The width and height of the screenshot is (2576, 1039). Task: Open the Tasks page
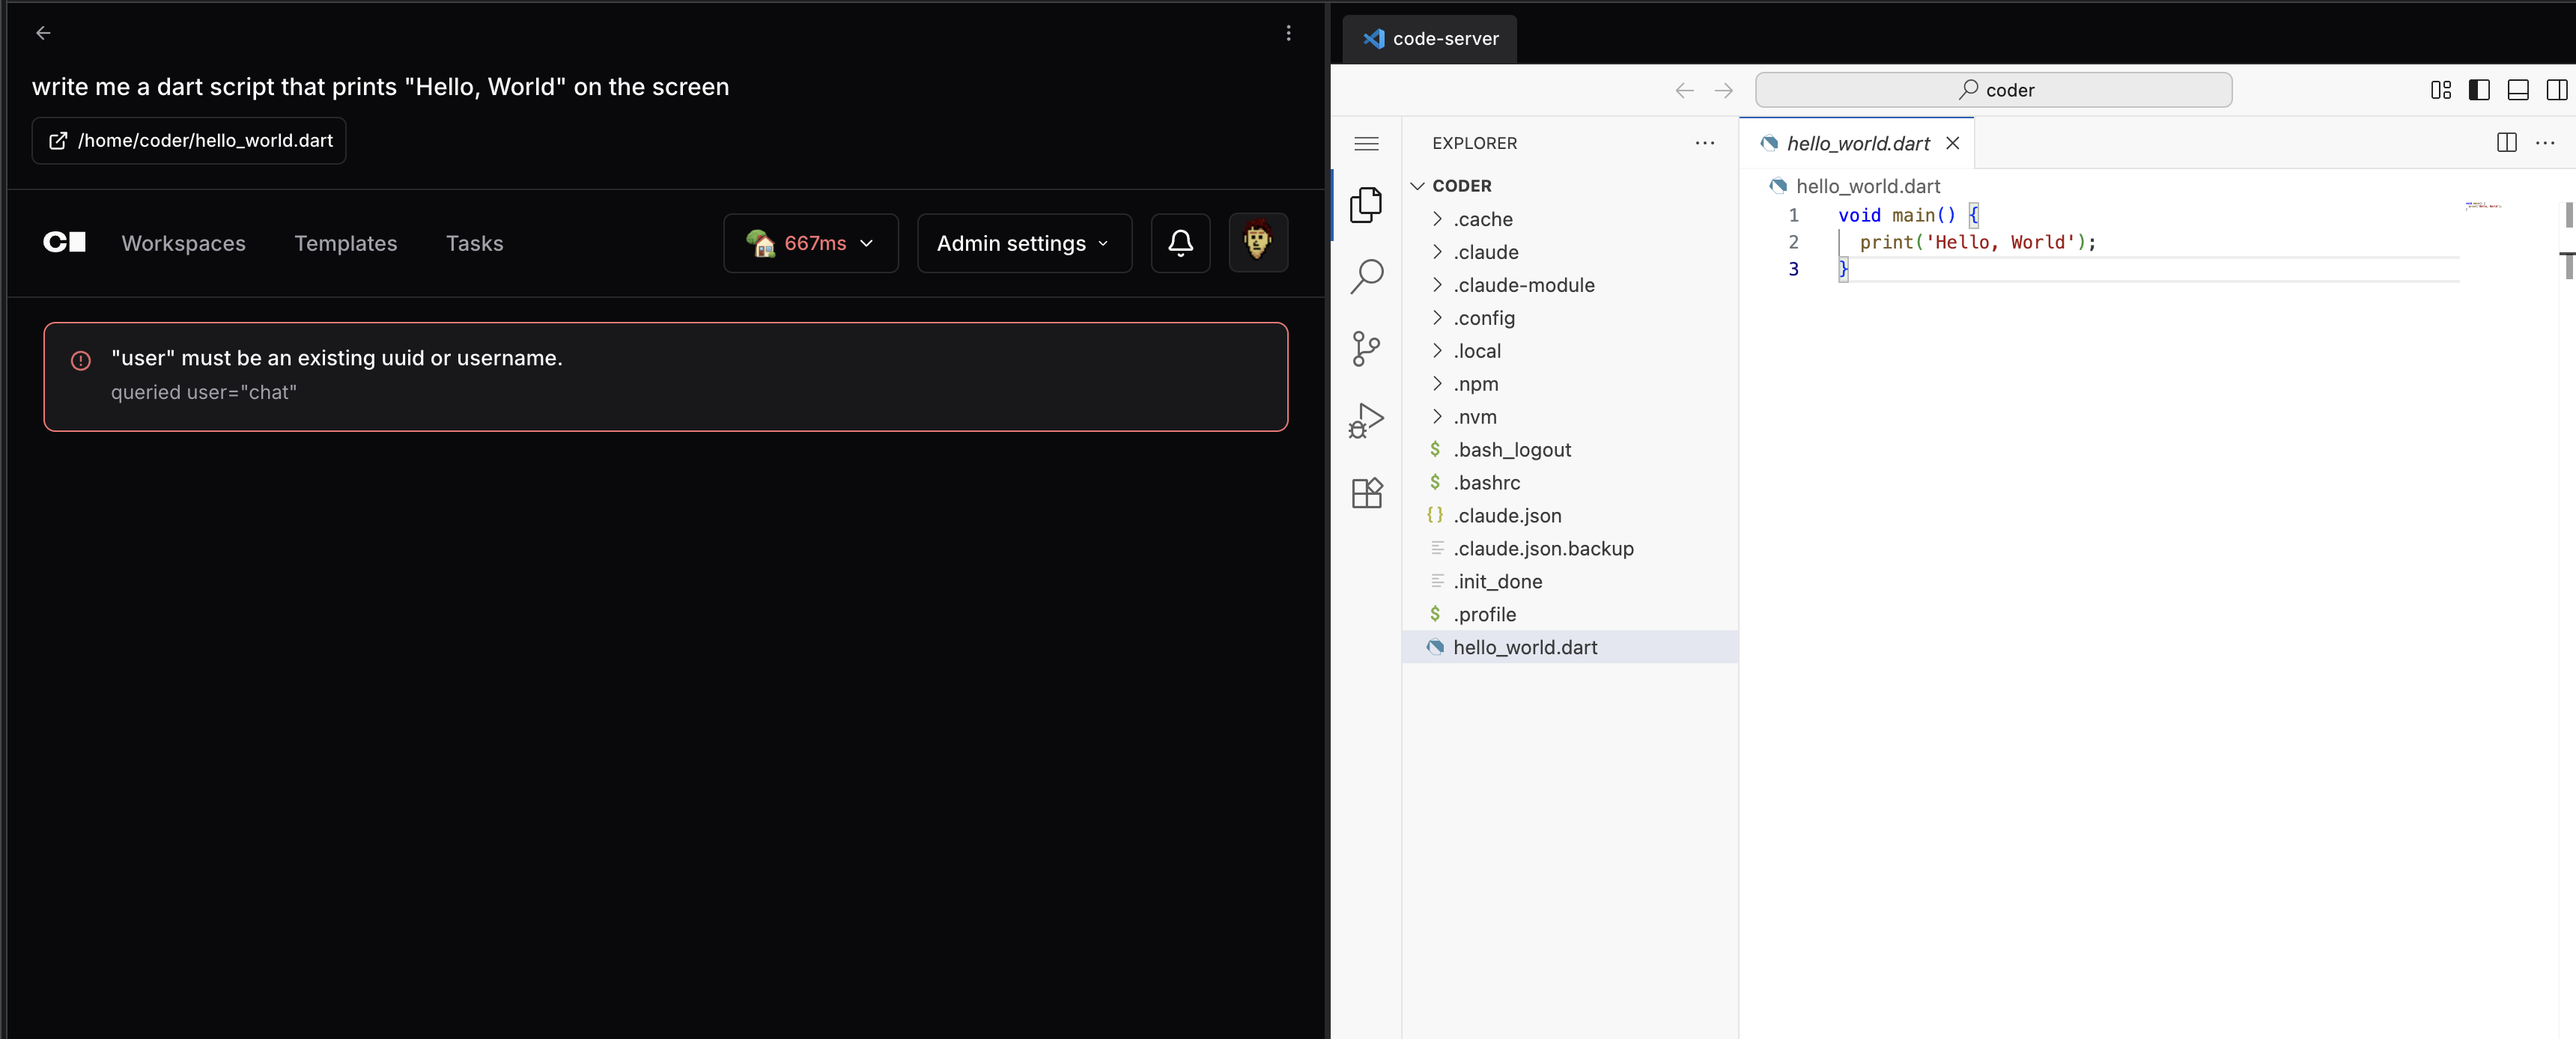tap(475, 243)
